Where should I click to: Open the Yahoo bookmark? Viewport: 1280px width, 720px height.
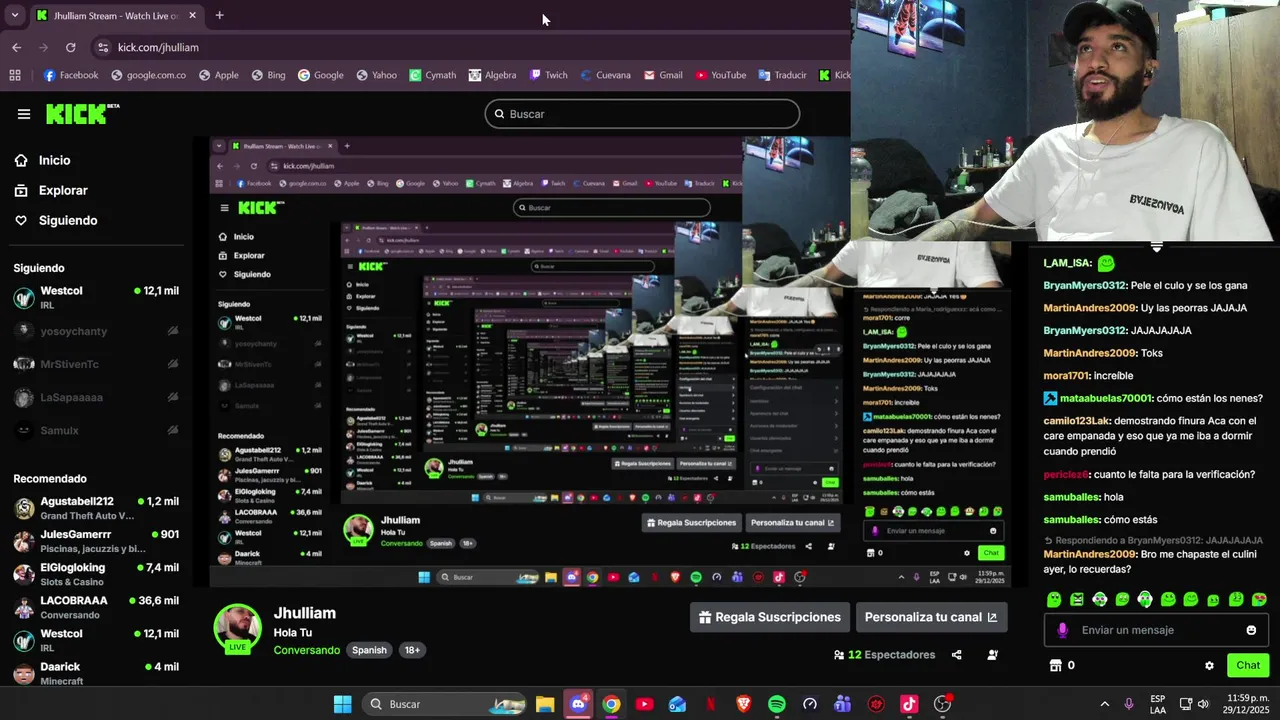(x=376, y=75)
